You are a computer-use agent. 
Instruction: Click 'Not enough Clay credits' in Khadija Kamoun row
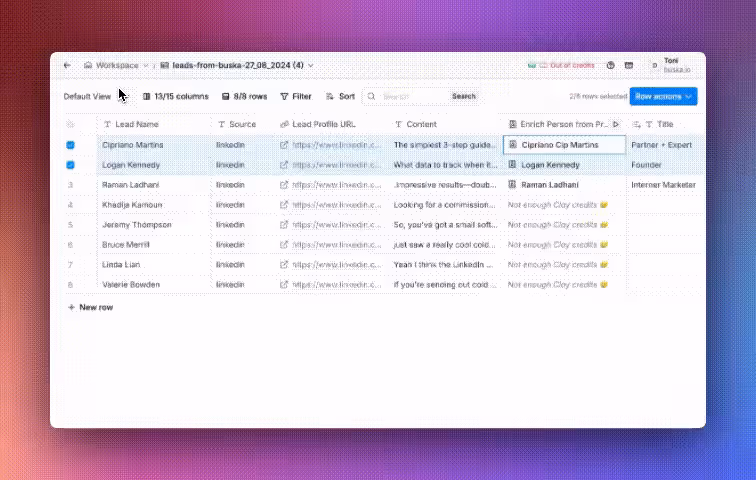coord(557,205)
